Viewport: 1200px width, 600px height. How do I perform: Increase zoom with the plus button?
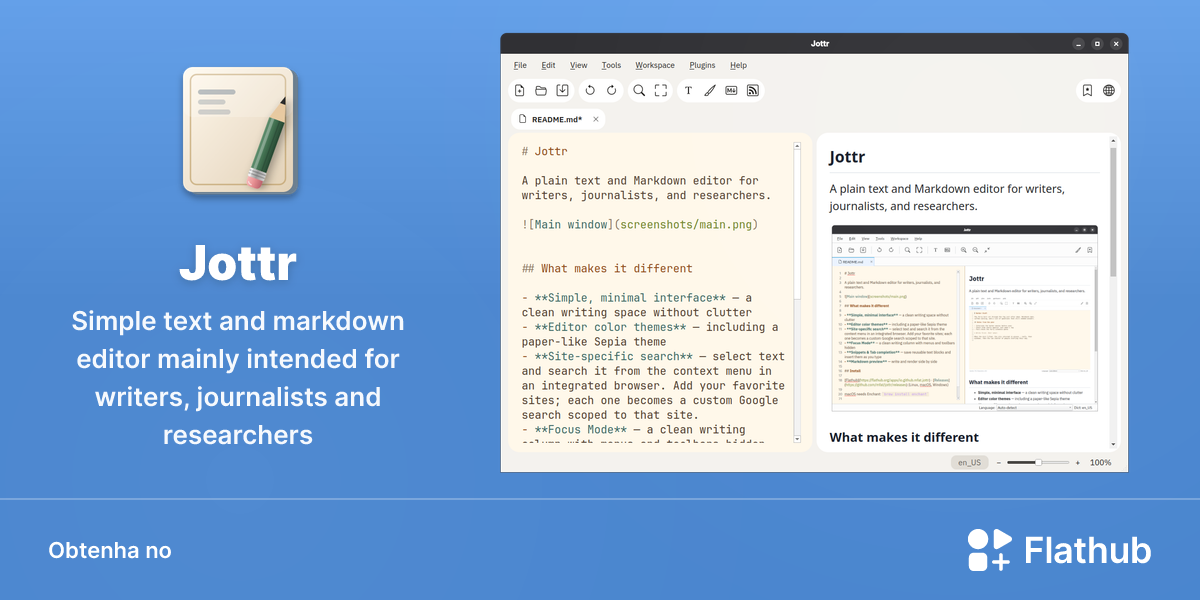click(1077, 462)
